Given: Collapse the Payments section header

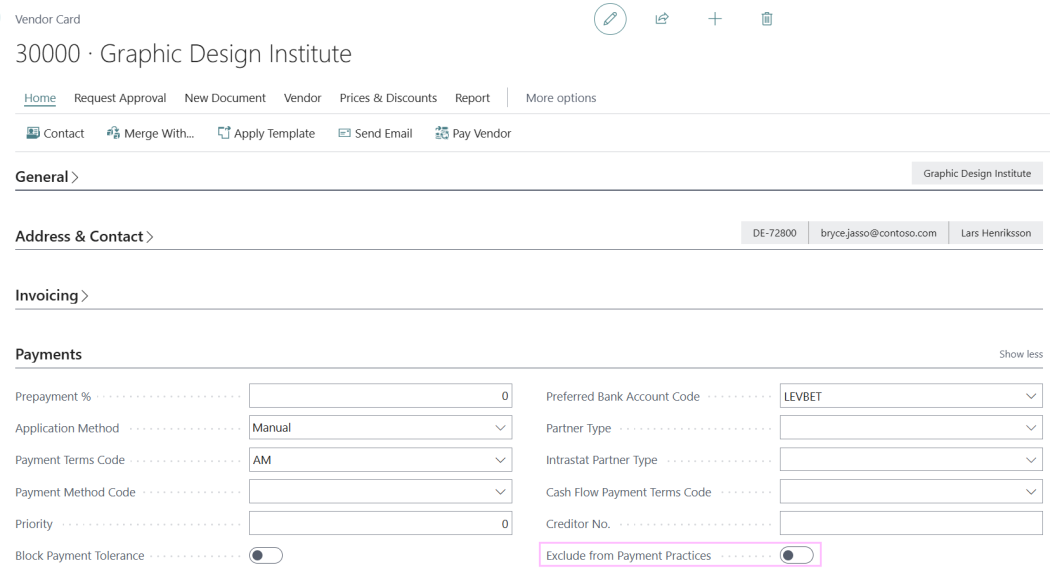Looking at the screenshot, I should pos(48,354).
